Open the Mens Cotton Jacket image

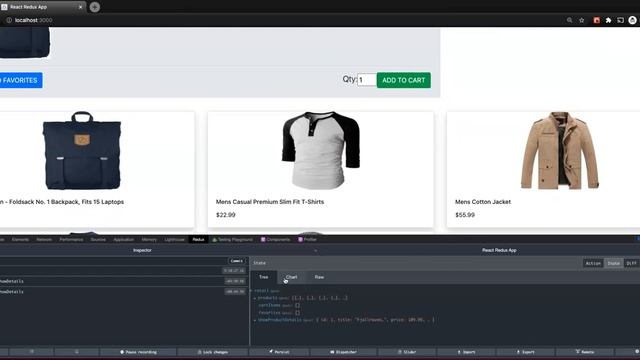(x=560, y=151)
